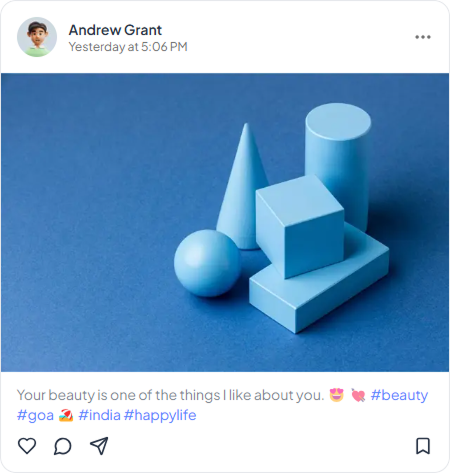Click the heart with arrow emoji

coord(358,395)
